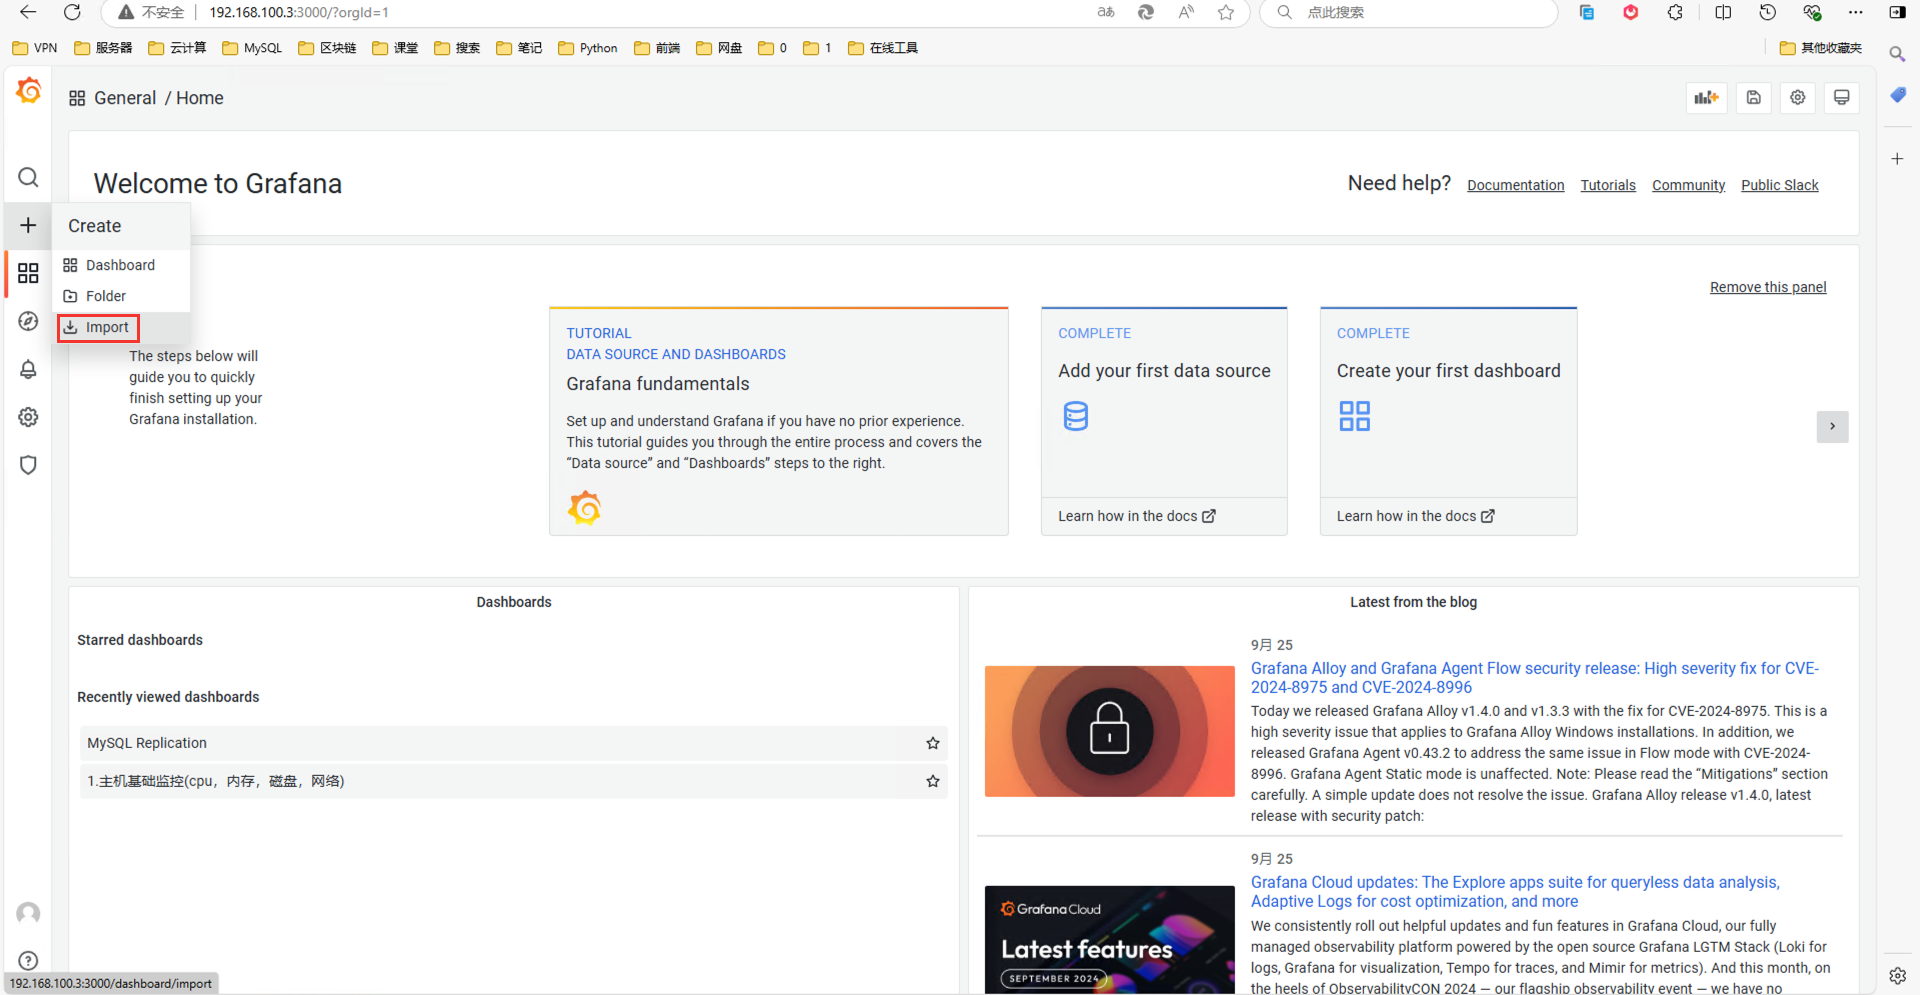Go back with the browser back arrow
The height and width of the screenshot is (995, 1920).
coord(28,12)
